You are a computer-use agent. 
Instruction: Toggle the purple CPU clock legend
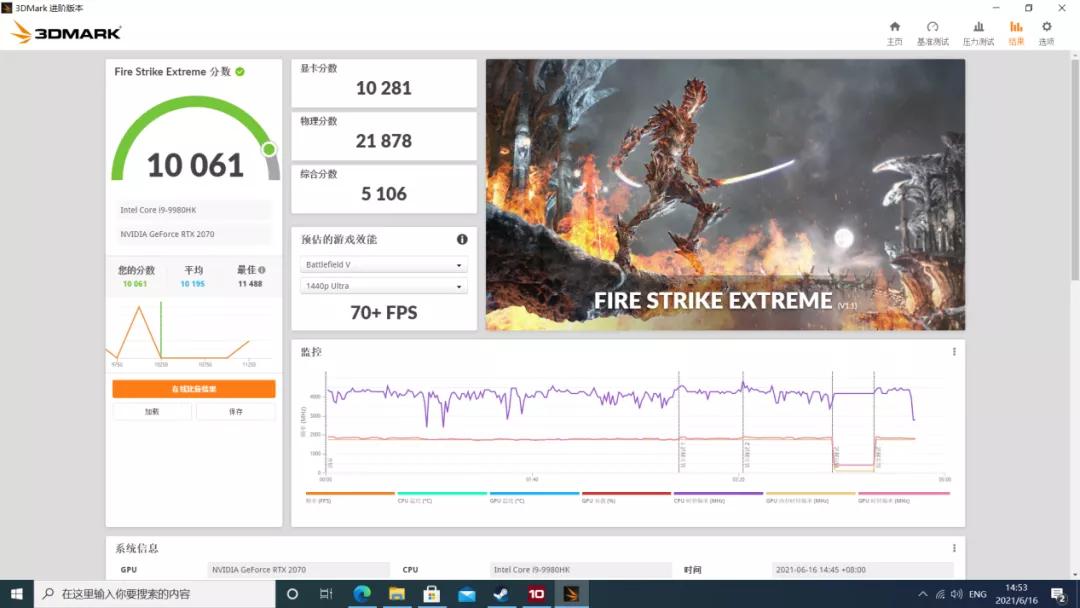718,497
